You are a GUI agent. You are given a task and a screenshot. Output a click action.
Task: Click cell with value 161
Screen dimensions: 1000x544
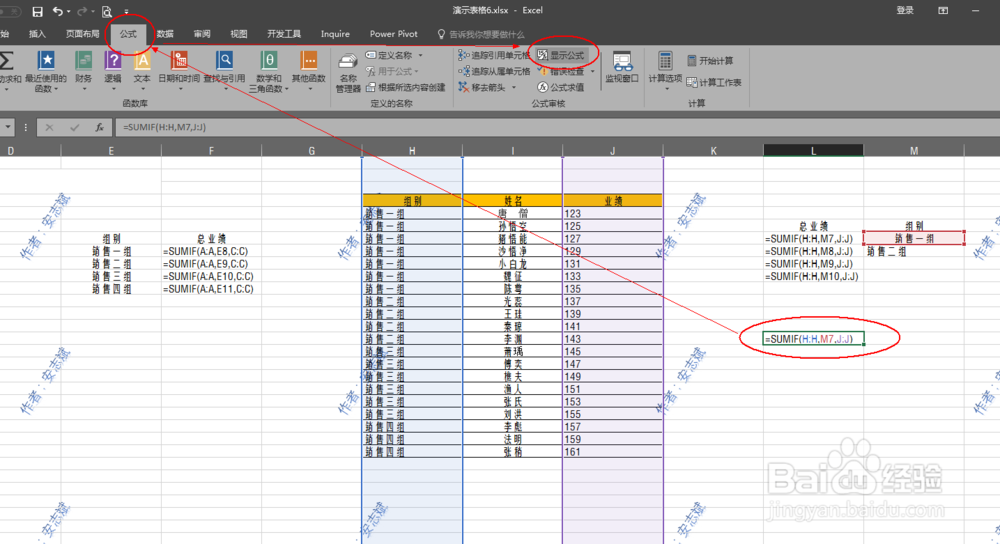(612, 452)
